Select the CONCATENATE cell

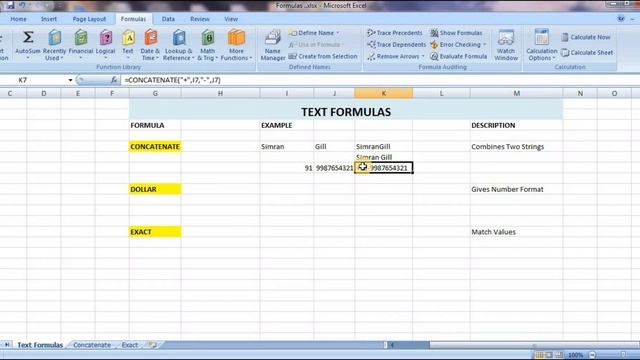click(x=155, y=147)
